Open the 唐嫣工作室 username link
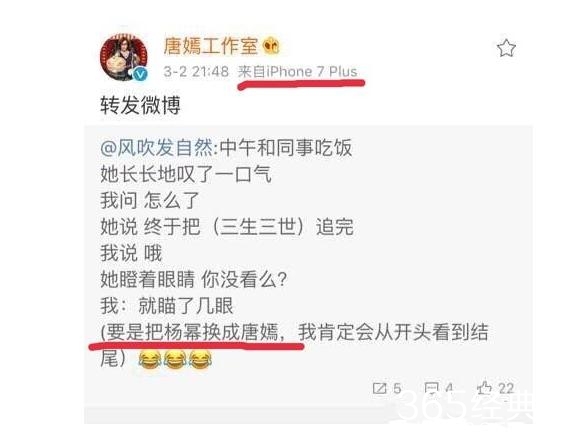This screenshot has width=583, height=444. 210,46
